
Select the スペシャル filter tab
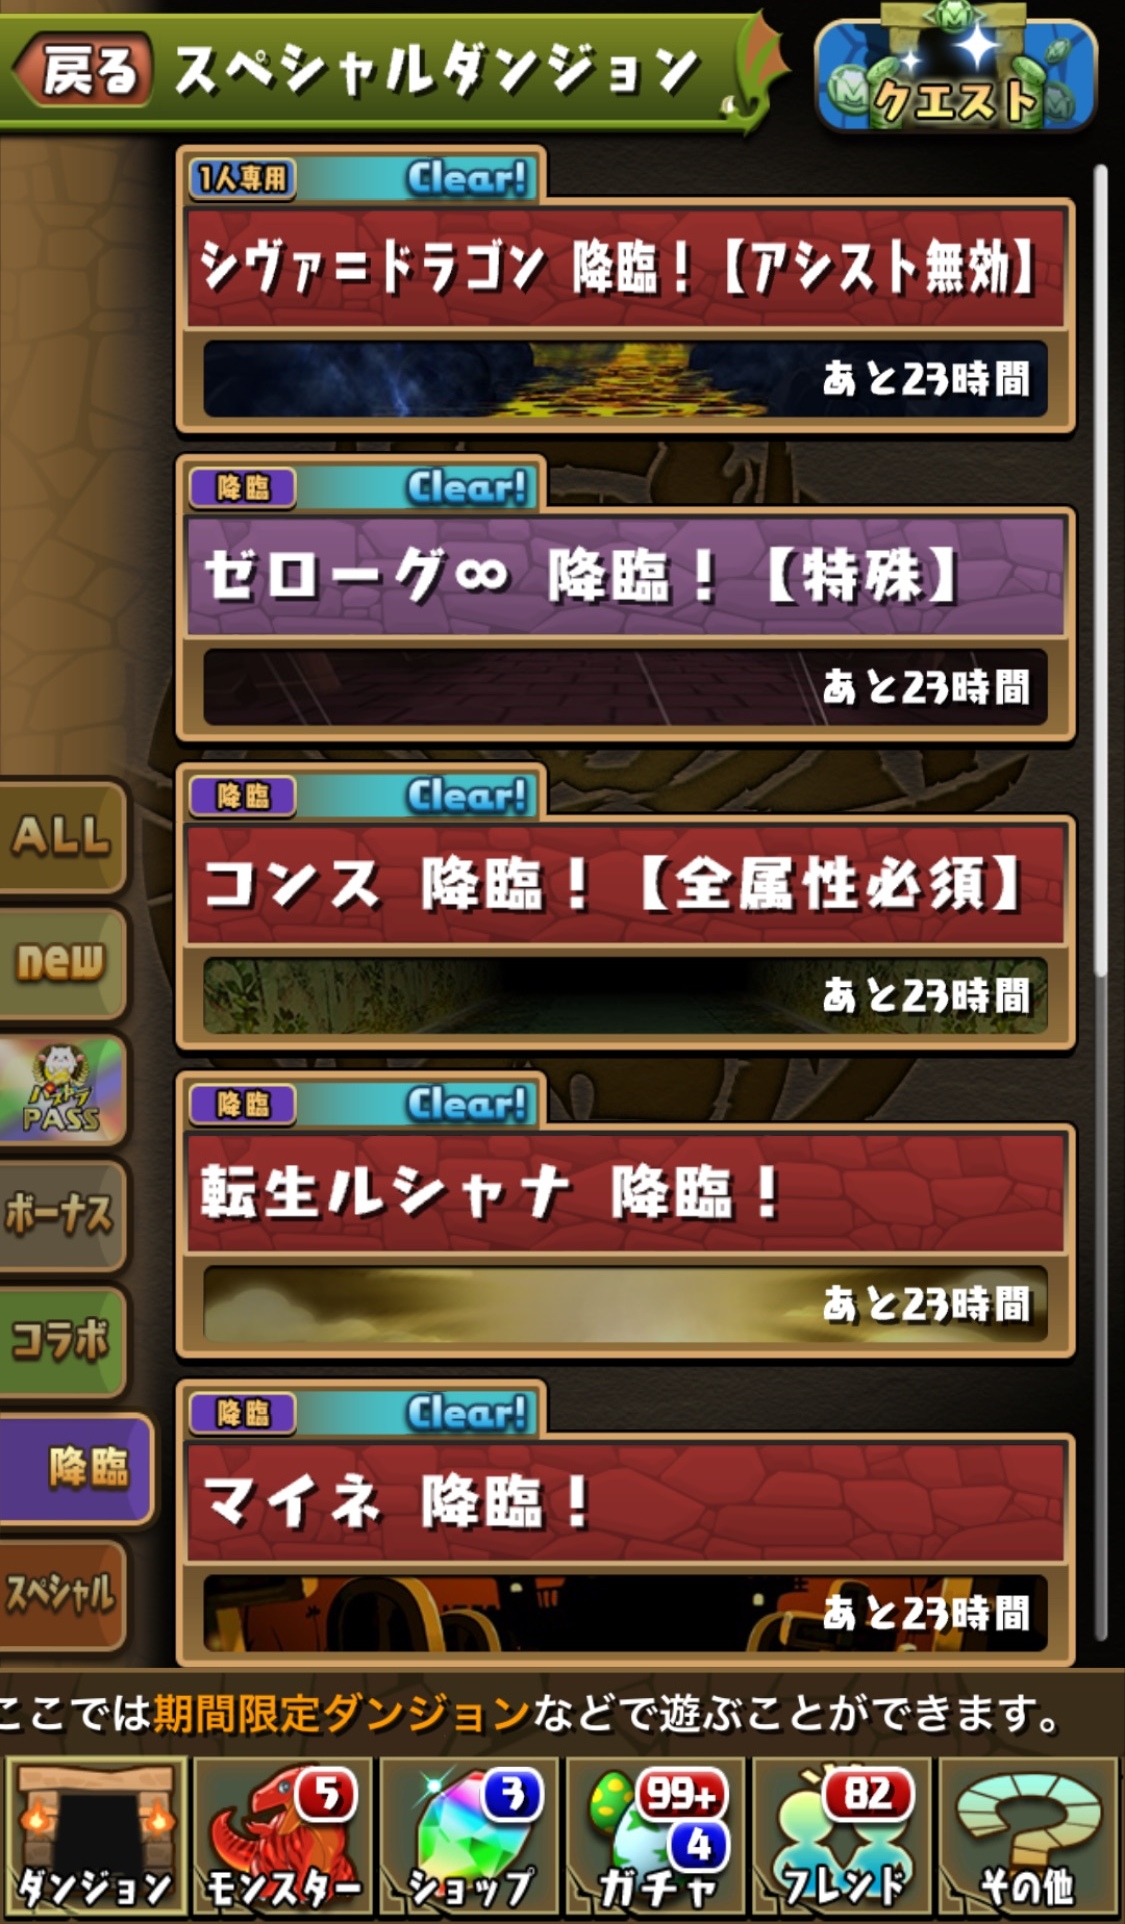[x=62, y=1594]
